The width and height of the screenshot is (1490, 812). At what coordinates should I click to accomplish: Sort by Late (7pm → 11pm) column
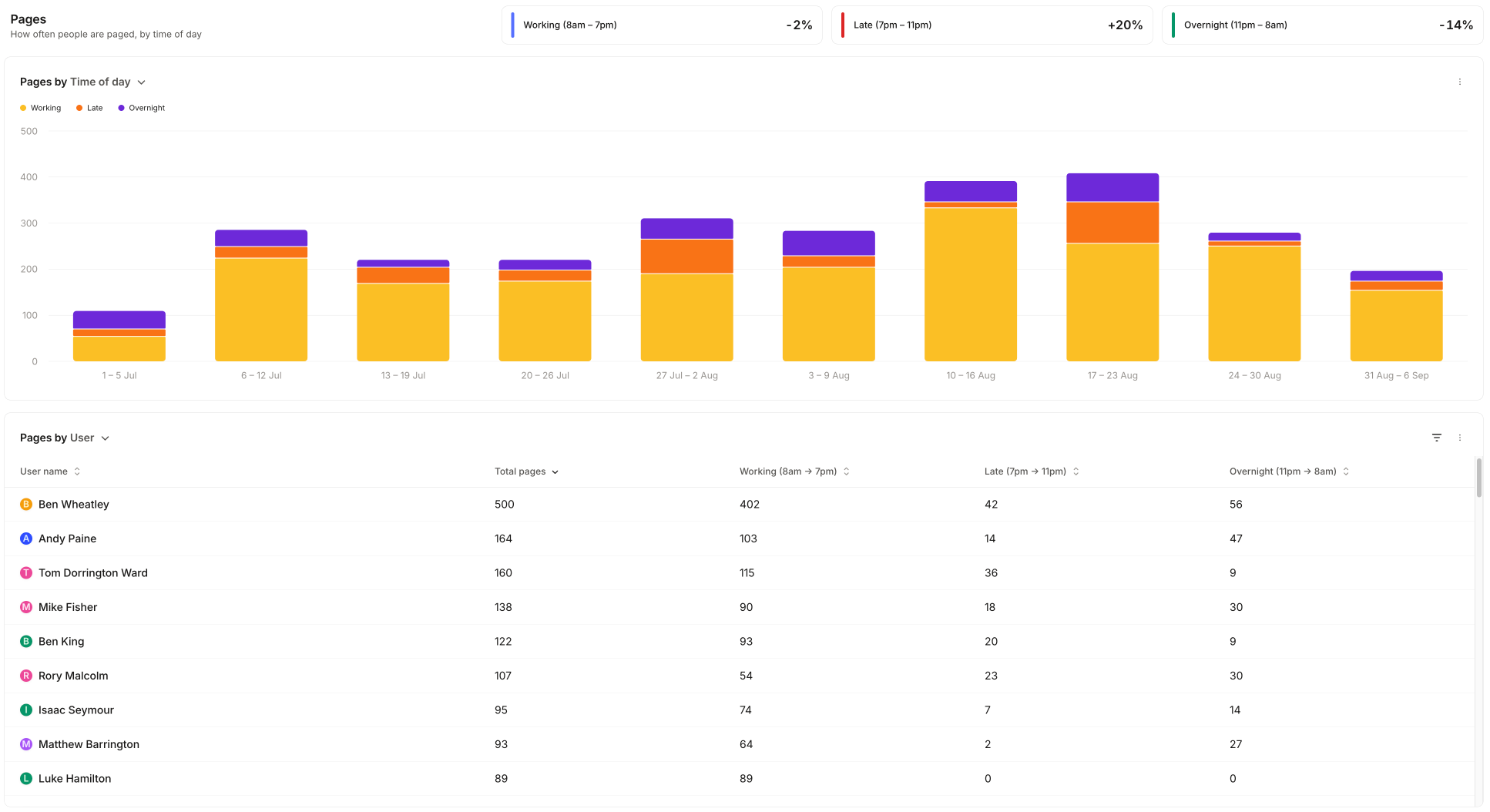tap(1032, 471)
